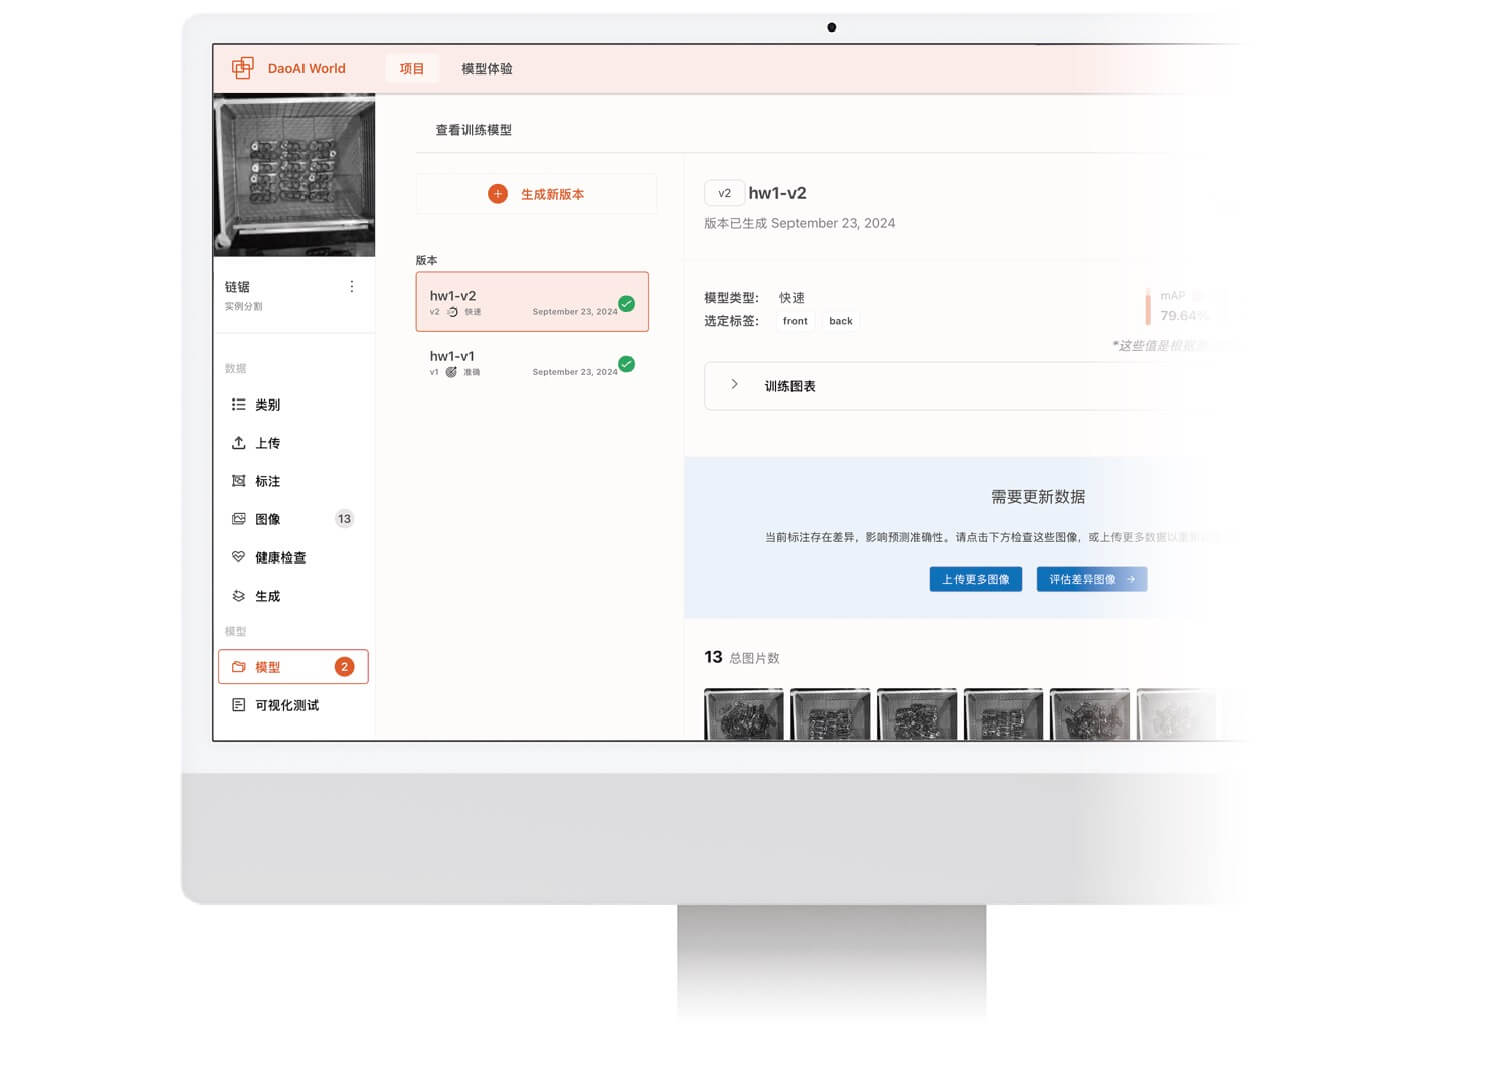This screenshot has width=1496, height=1078.
Task: Open the 链锯 project three-dot menu
Action: pos(351,286)
